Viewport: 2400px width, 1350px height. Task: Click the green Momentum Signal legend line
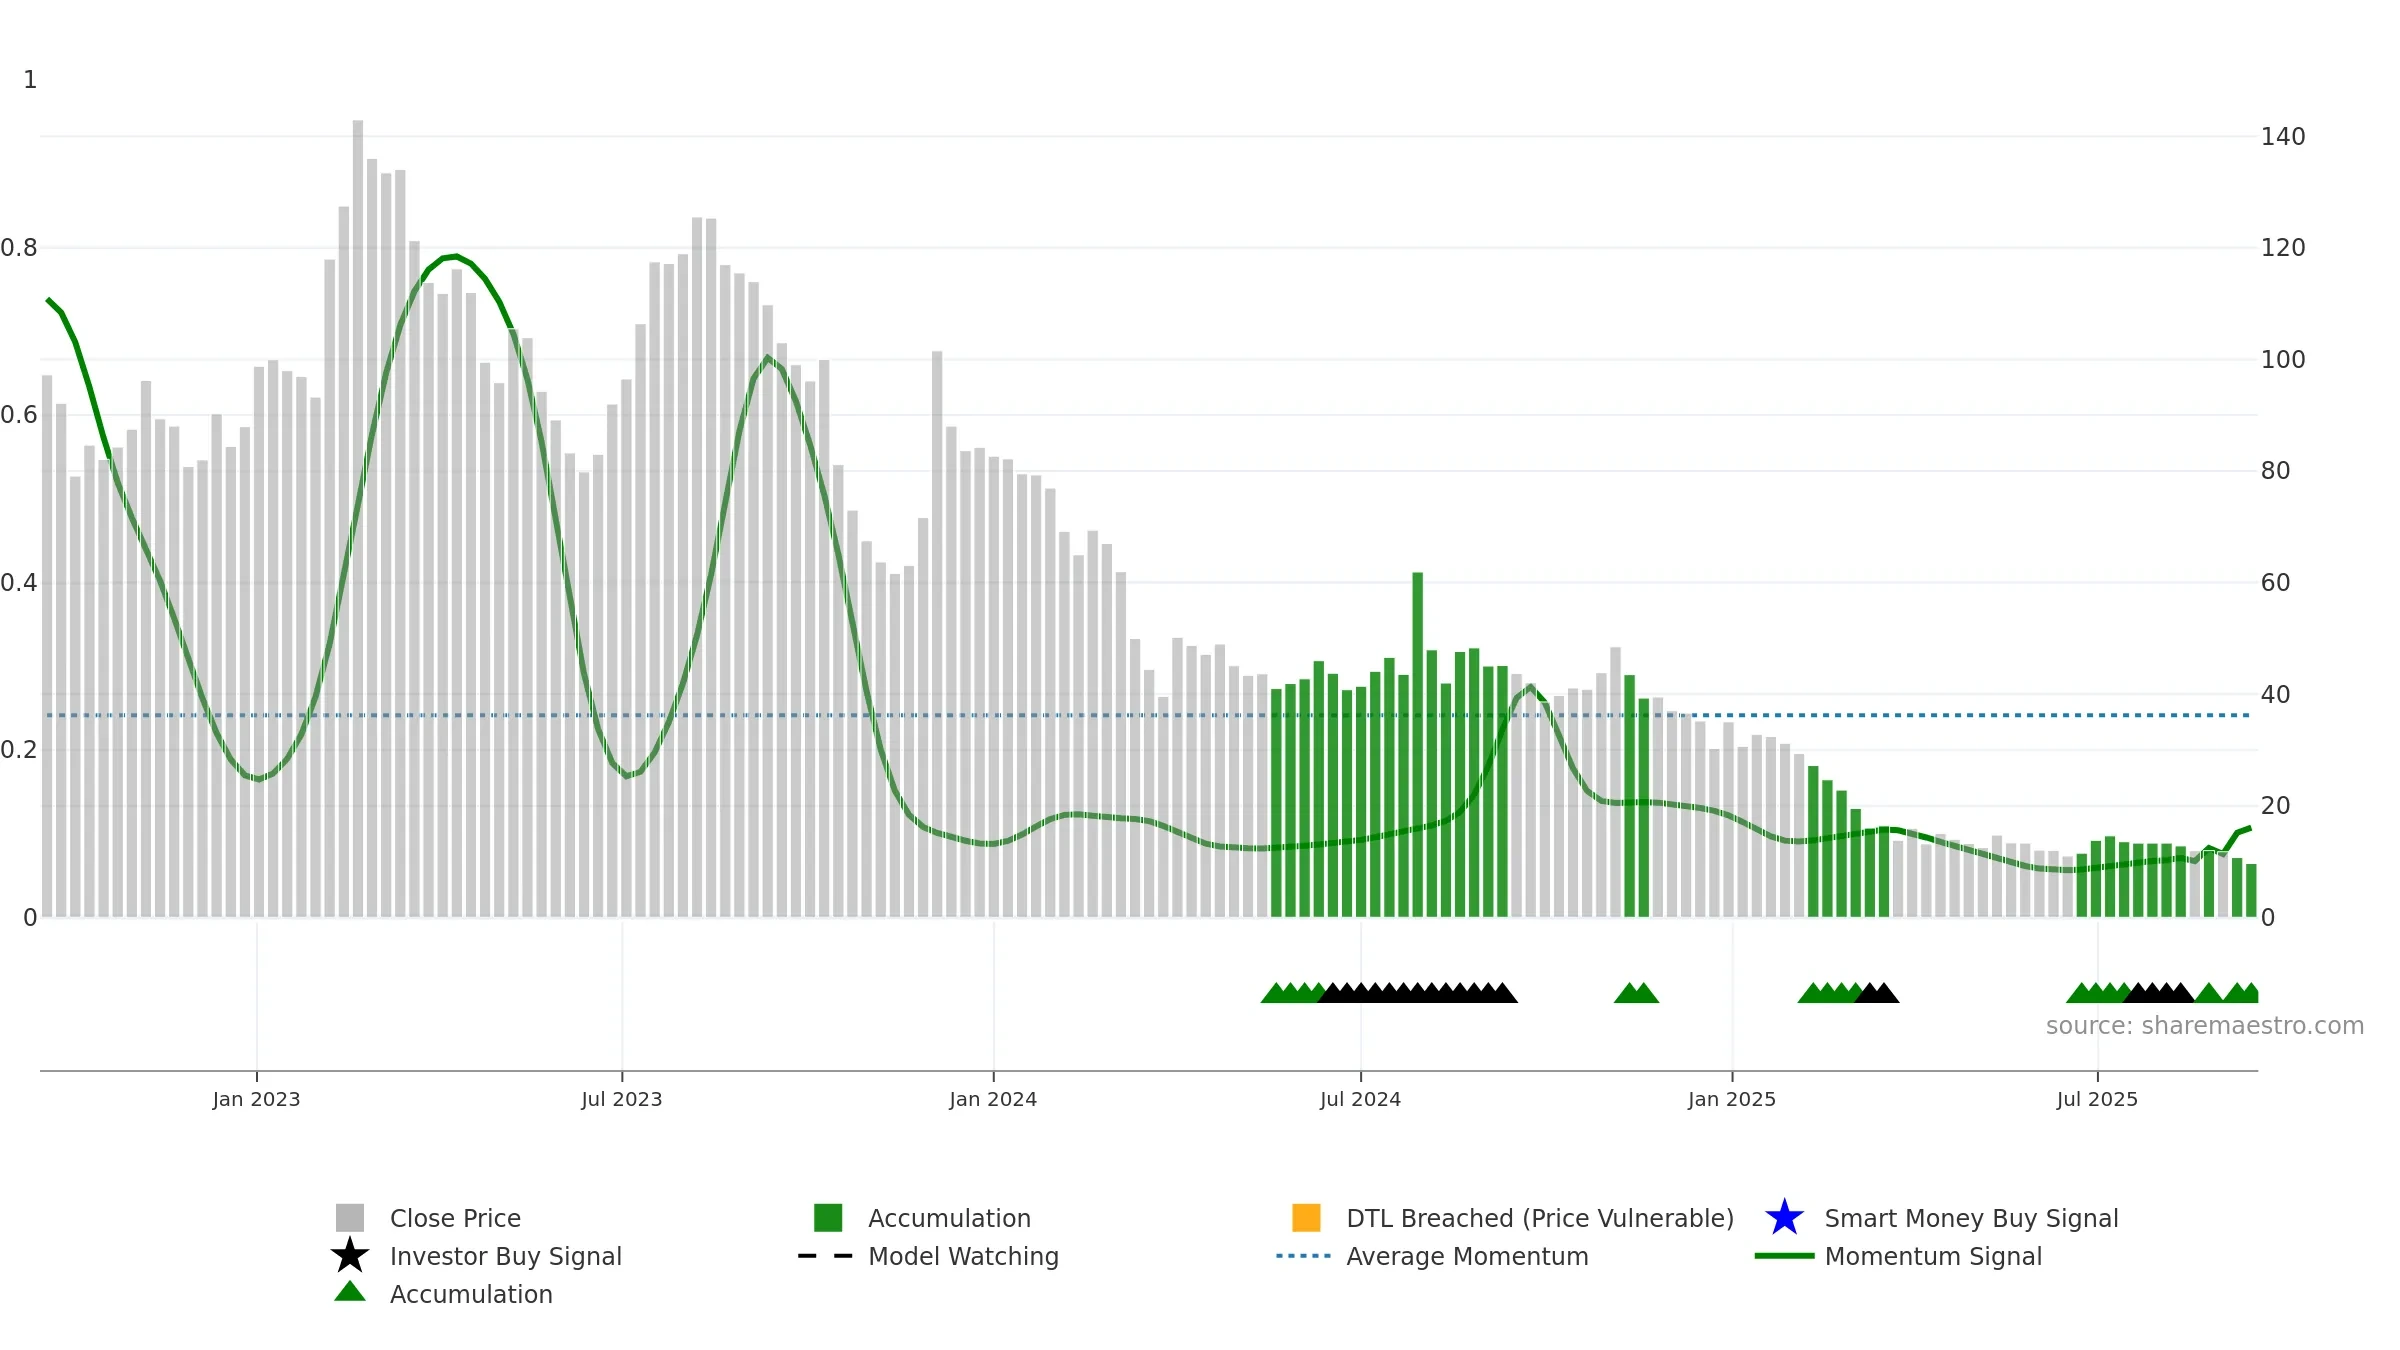point(1784,1256)
